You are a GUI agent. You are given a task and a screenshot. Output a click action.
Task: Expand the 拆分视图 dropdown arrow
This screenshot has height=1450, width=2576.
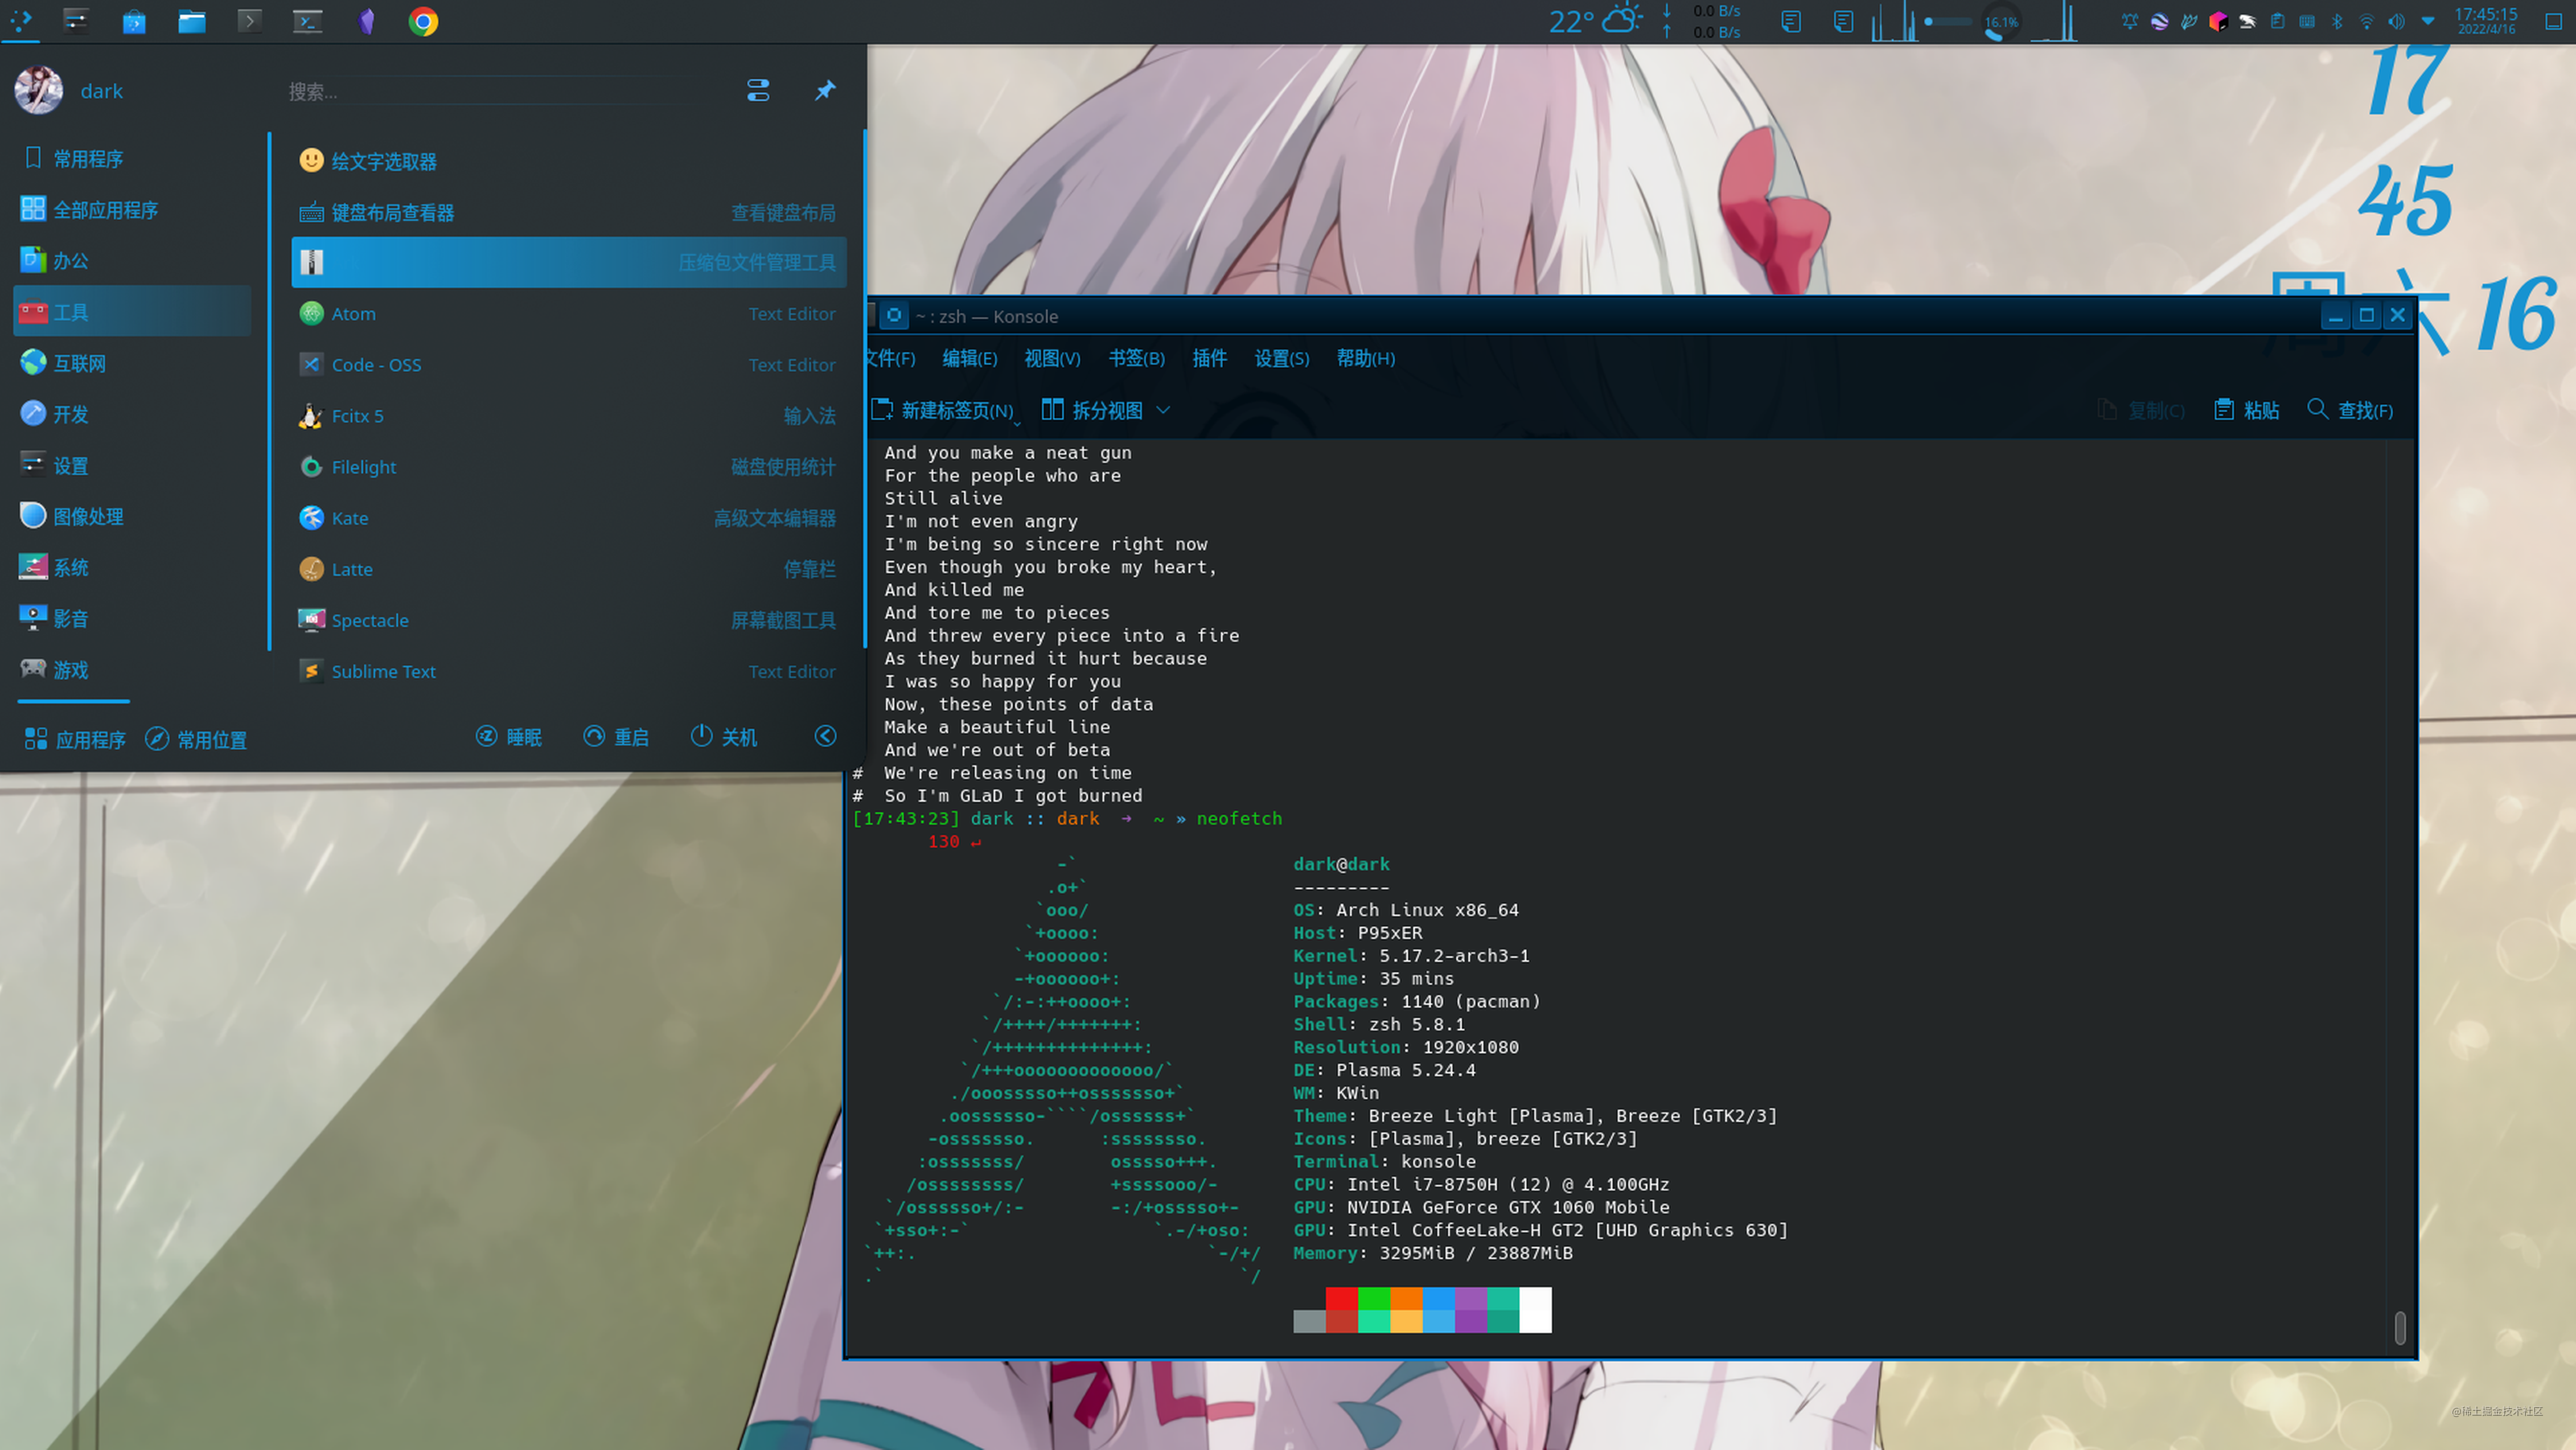tap(1163, 410)
